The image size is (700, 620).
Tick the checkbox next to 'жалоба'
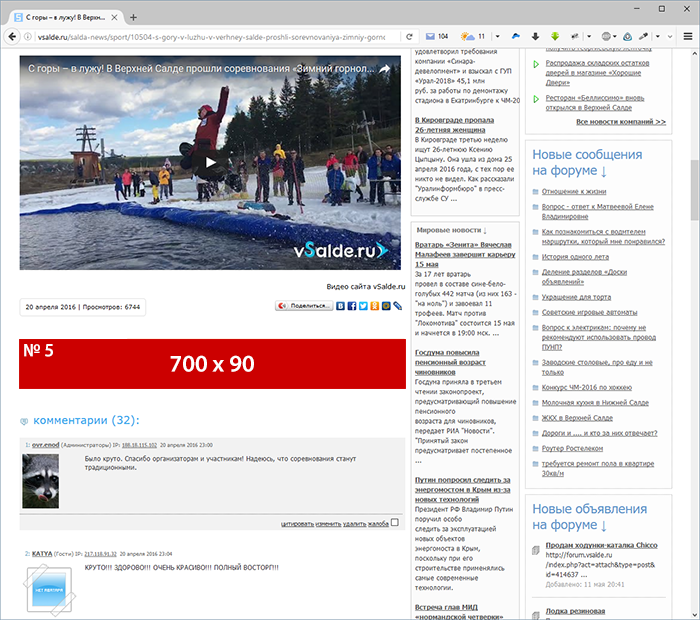coord(395,522)
